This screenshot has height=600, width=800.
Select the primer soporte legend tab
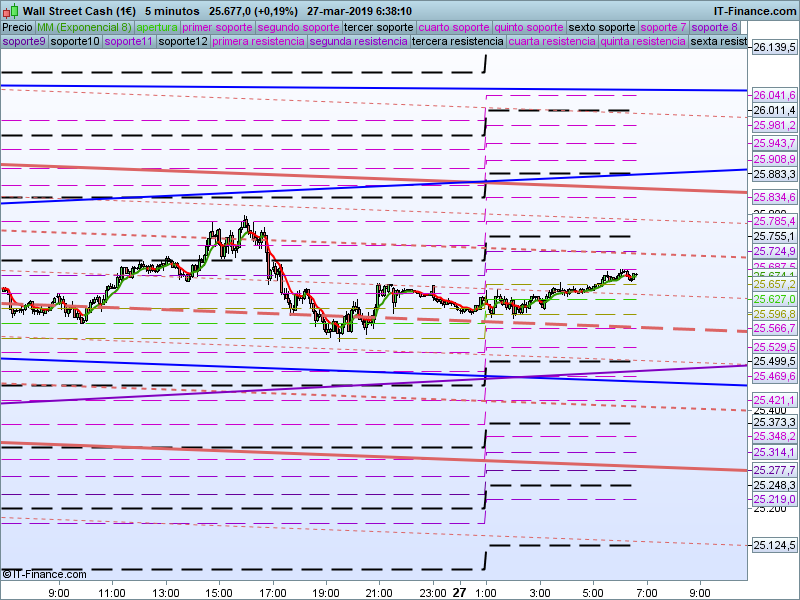(217, 28)
